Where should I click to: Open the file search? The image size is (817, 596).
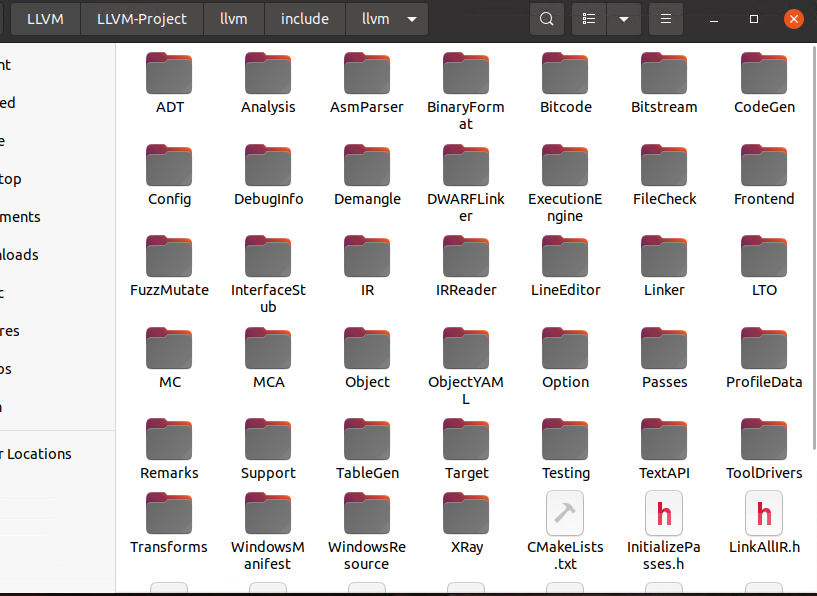click(547, 19)
